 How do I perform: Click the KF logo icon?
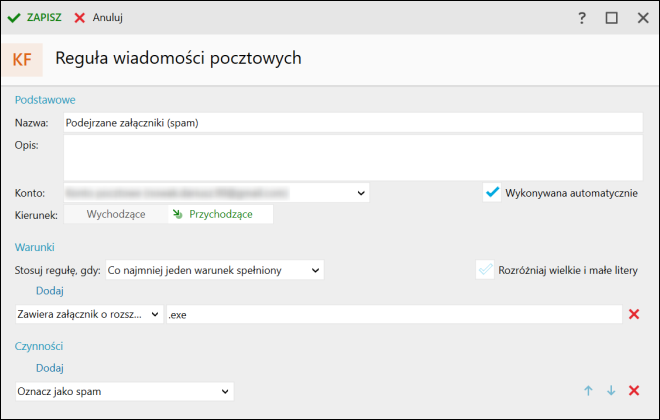(22, 60)
